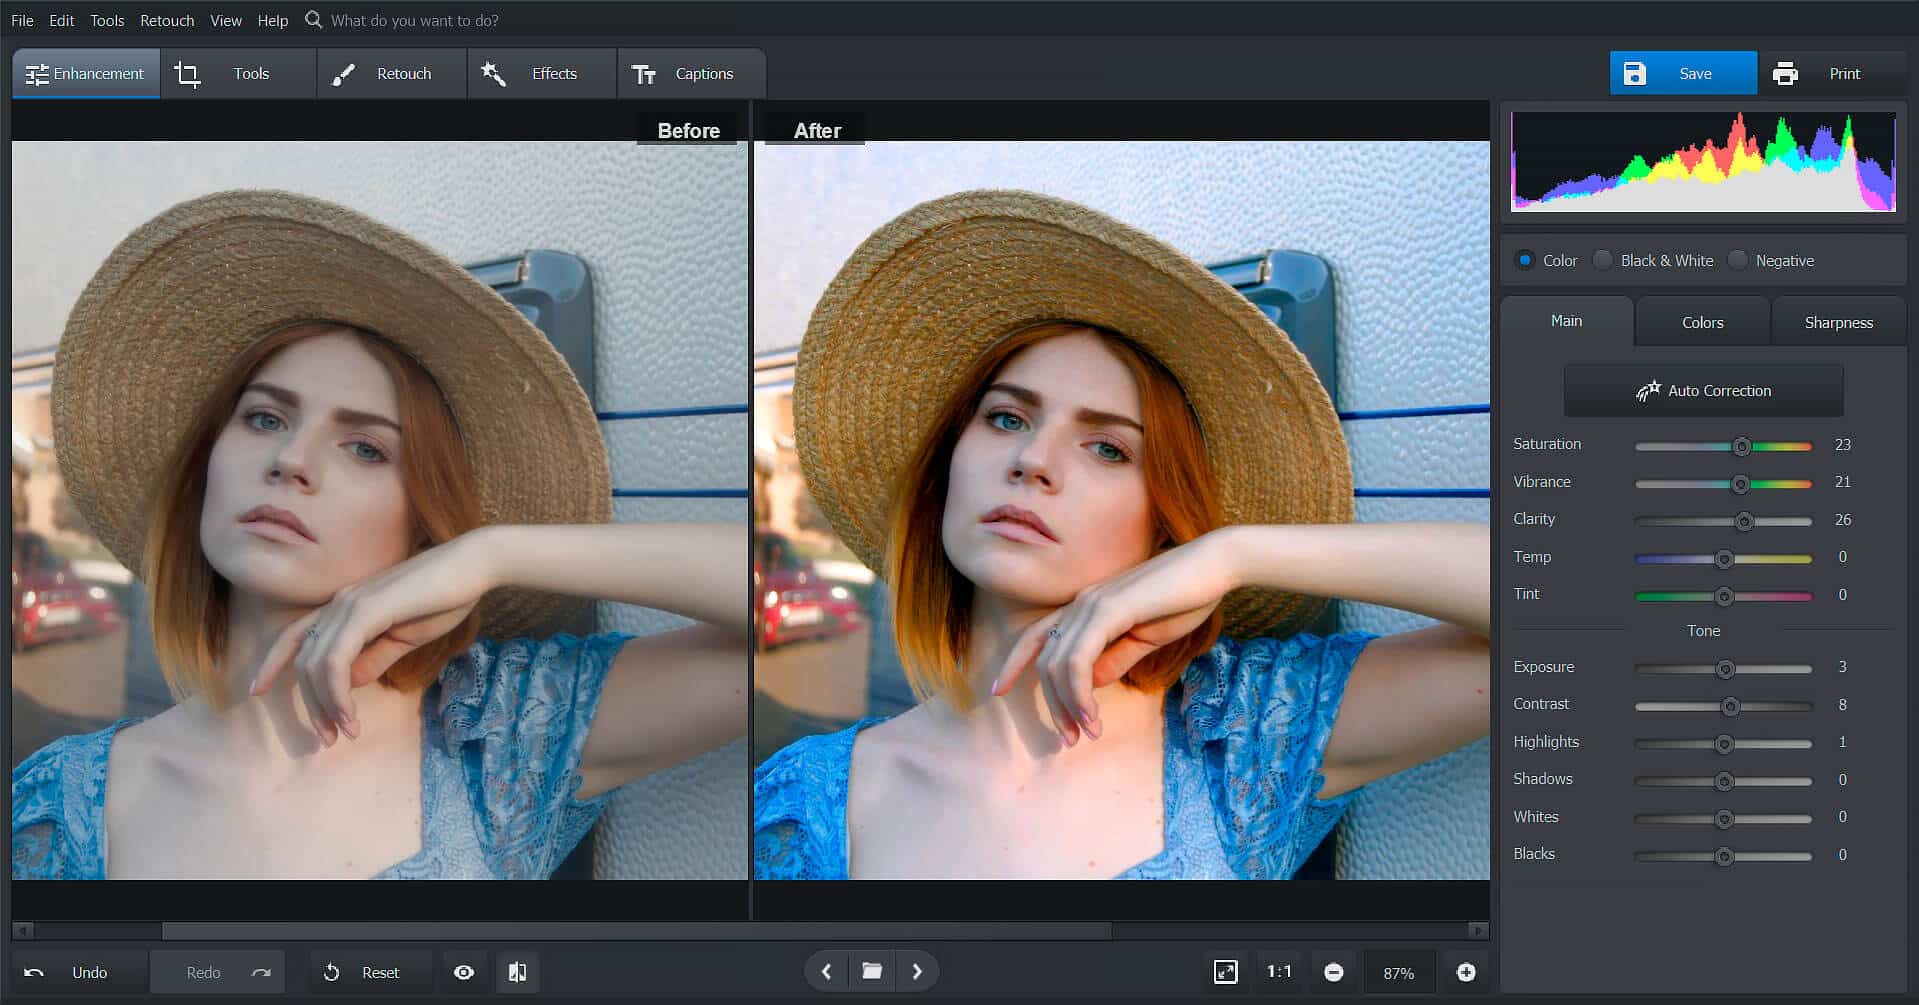Image resolution: width=1919 pixels, height=1005 pixels.
Task: Preview the original with the eye icon
Action: tap(463, 971)
